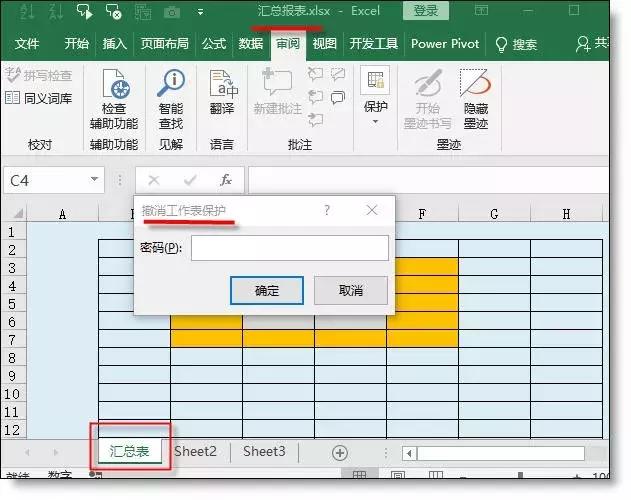Select column H header
The width and height of the screenshot is (631, 500).
(x=566, y=214)
